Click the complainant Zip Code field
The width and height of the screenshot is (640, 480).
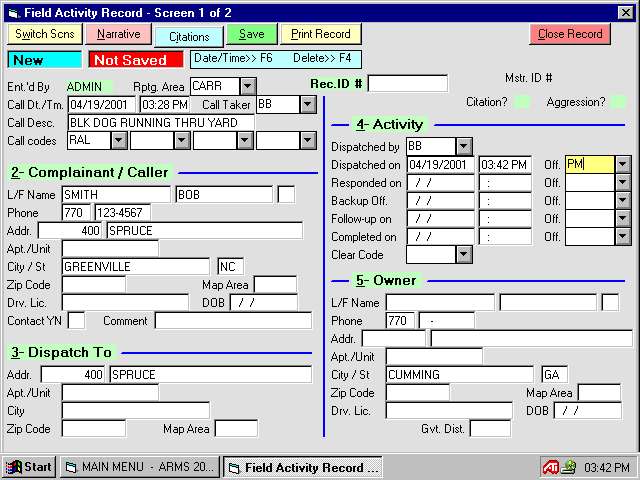point(94,284)
